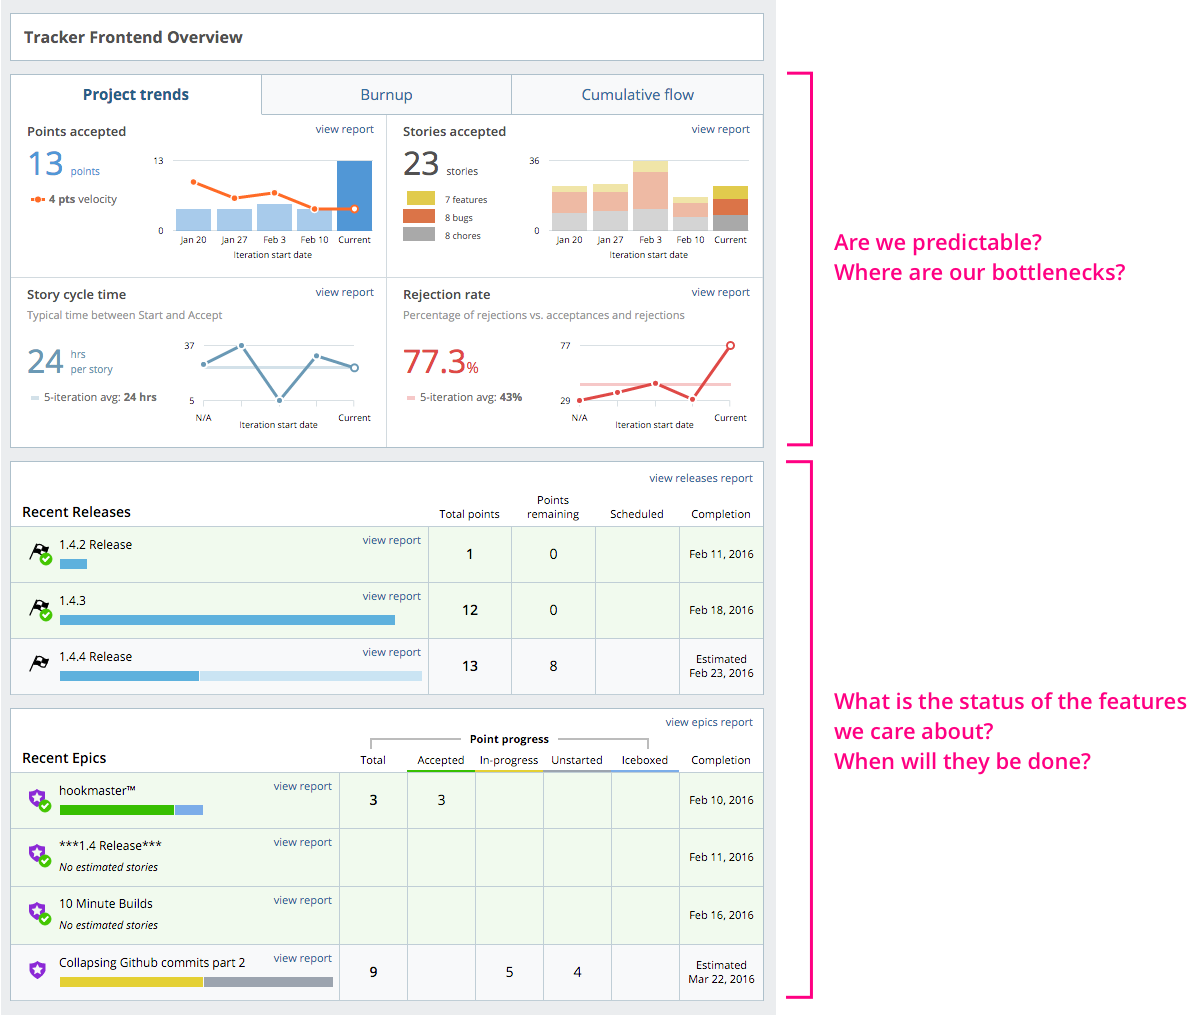
Task: Open view report for Points accepted
Action: click(x=344, y=129)
